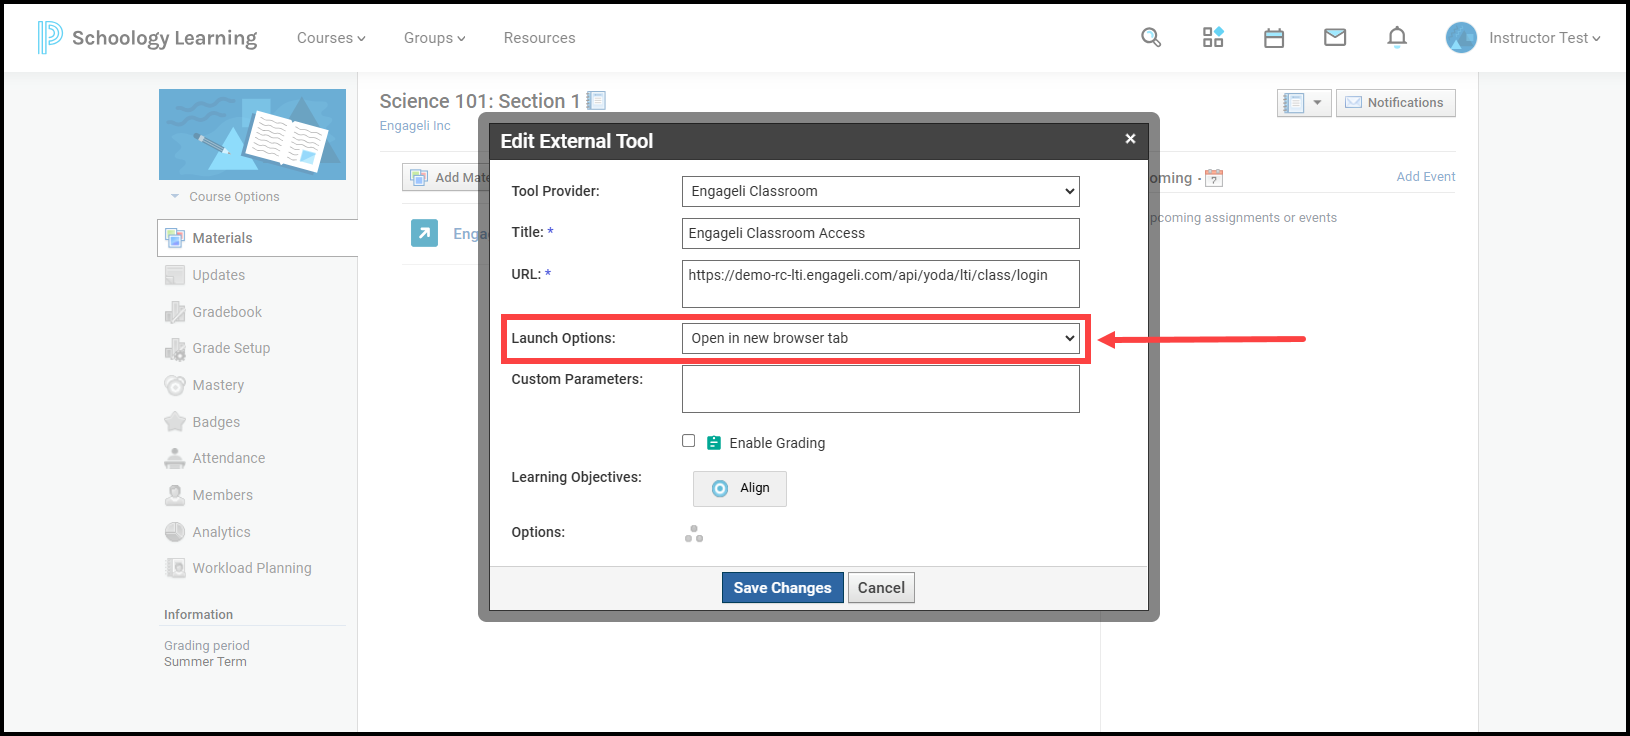The image size is (1630, 736).
Task: Click the Updates sidebar icon
Action: pos(175,275)
